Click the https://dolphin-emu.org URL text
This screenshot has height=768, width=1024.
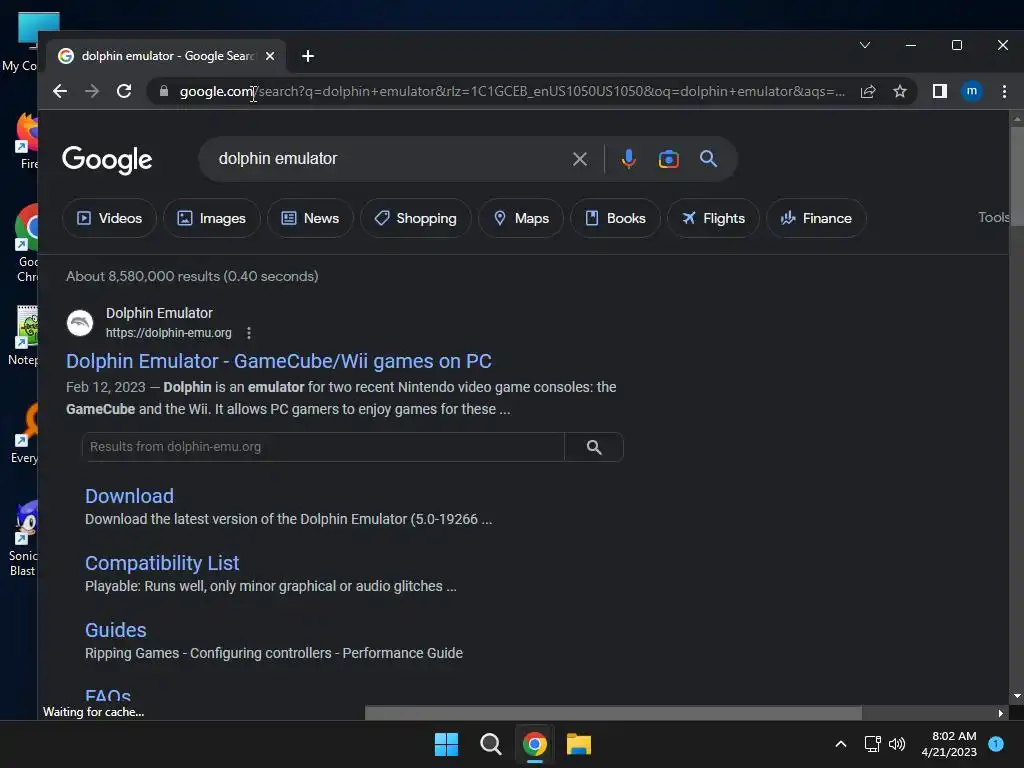tap(168, 333)
